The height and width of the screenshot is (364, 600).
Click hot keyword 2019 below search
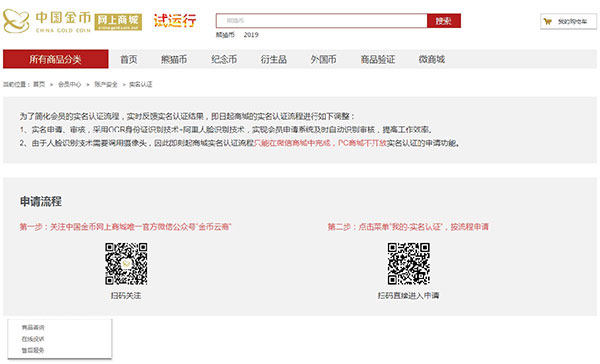251,35
